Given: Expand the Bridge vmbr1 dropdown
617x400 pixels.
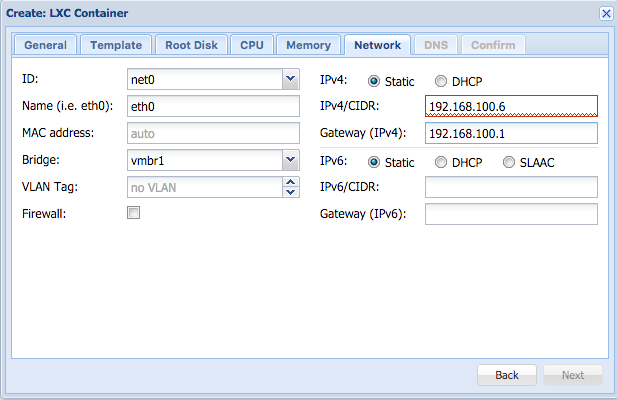Looking at the screenshot, I should [291, 160].
